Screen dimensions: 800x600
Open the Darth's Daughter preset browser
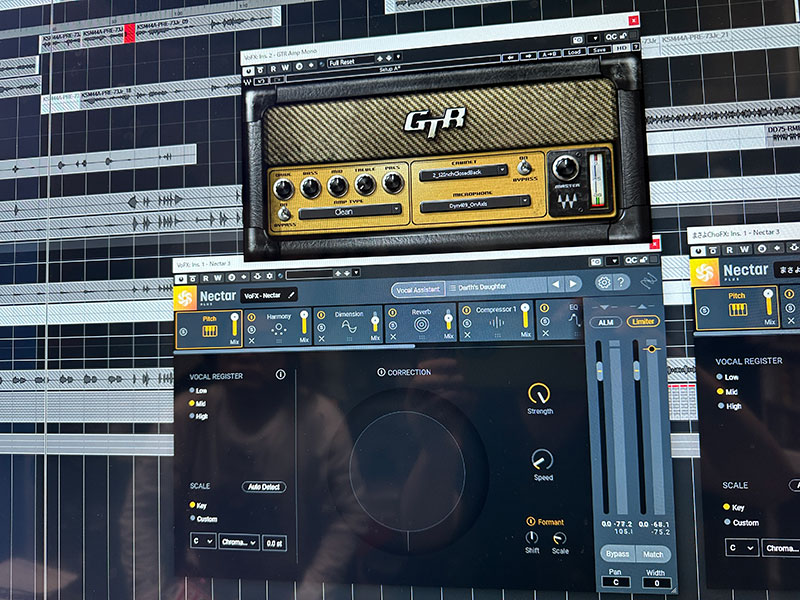pyautogui.click(x=495, y=286)
